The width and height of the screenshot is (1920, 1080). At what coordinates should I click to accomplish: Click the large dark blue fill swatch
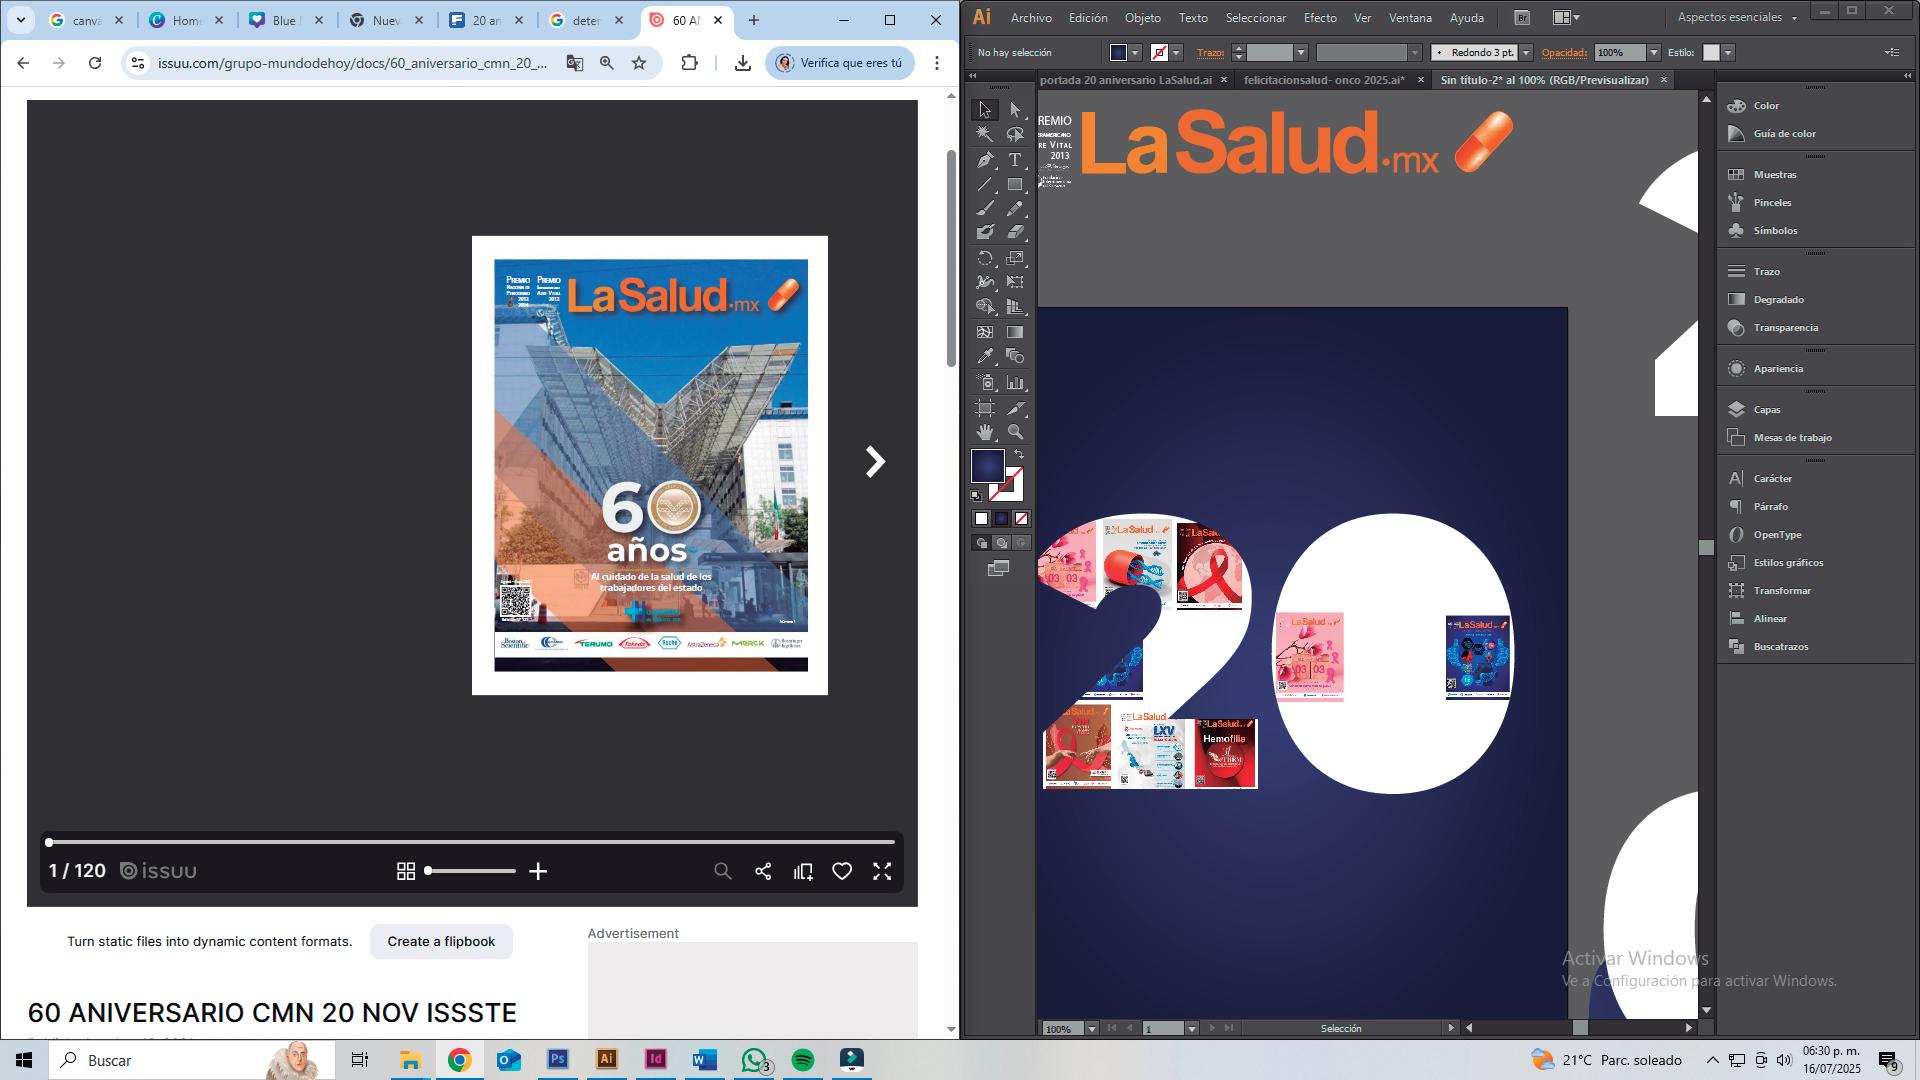click(x=987, y=466)
